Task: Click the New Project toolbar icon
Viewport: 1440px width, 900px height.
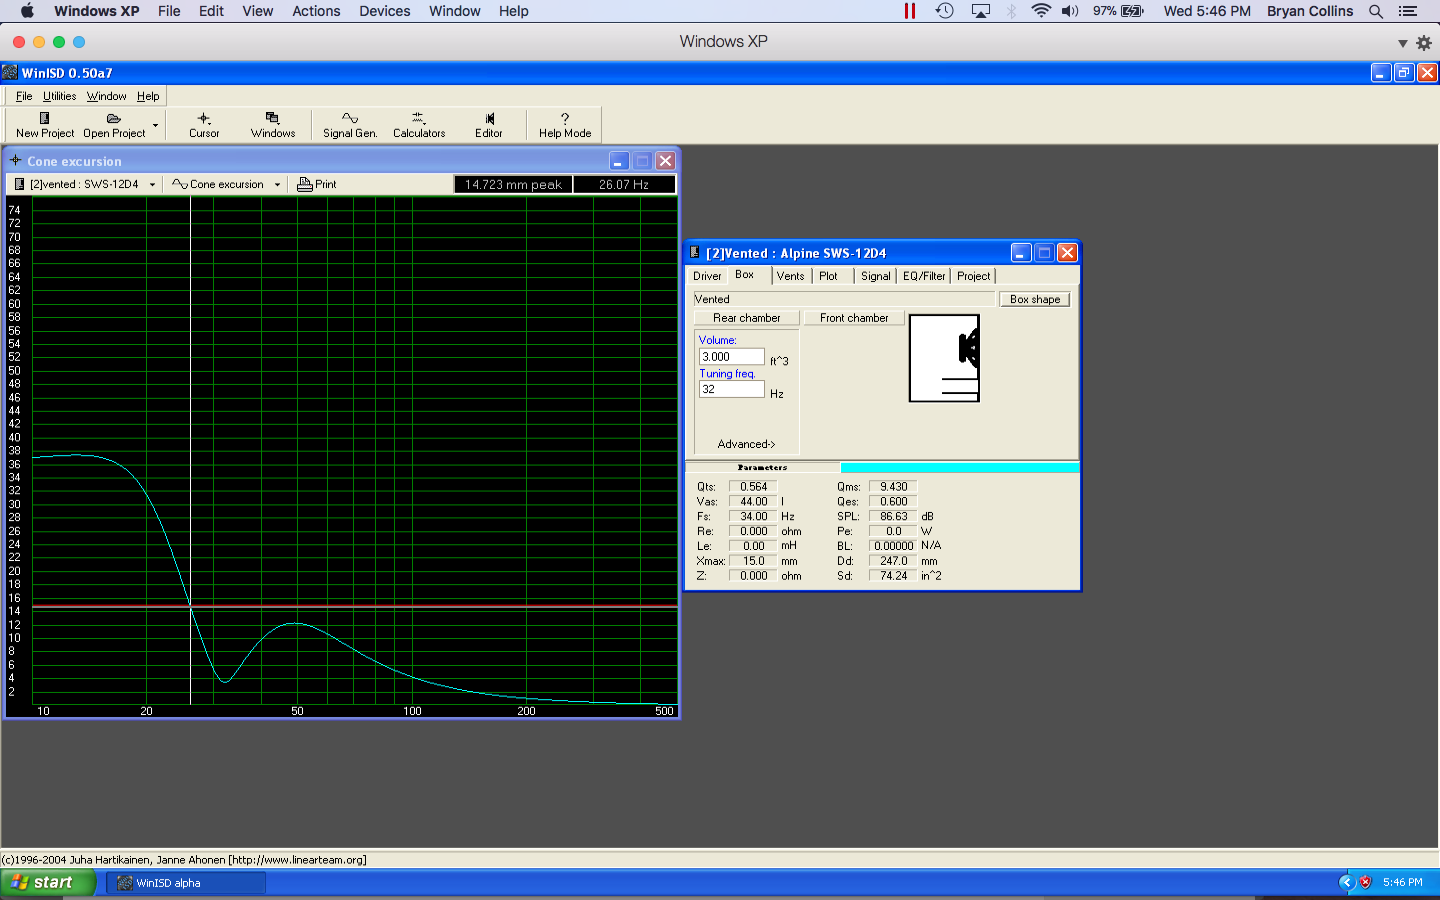Action: click(44, 118)
